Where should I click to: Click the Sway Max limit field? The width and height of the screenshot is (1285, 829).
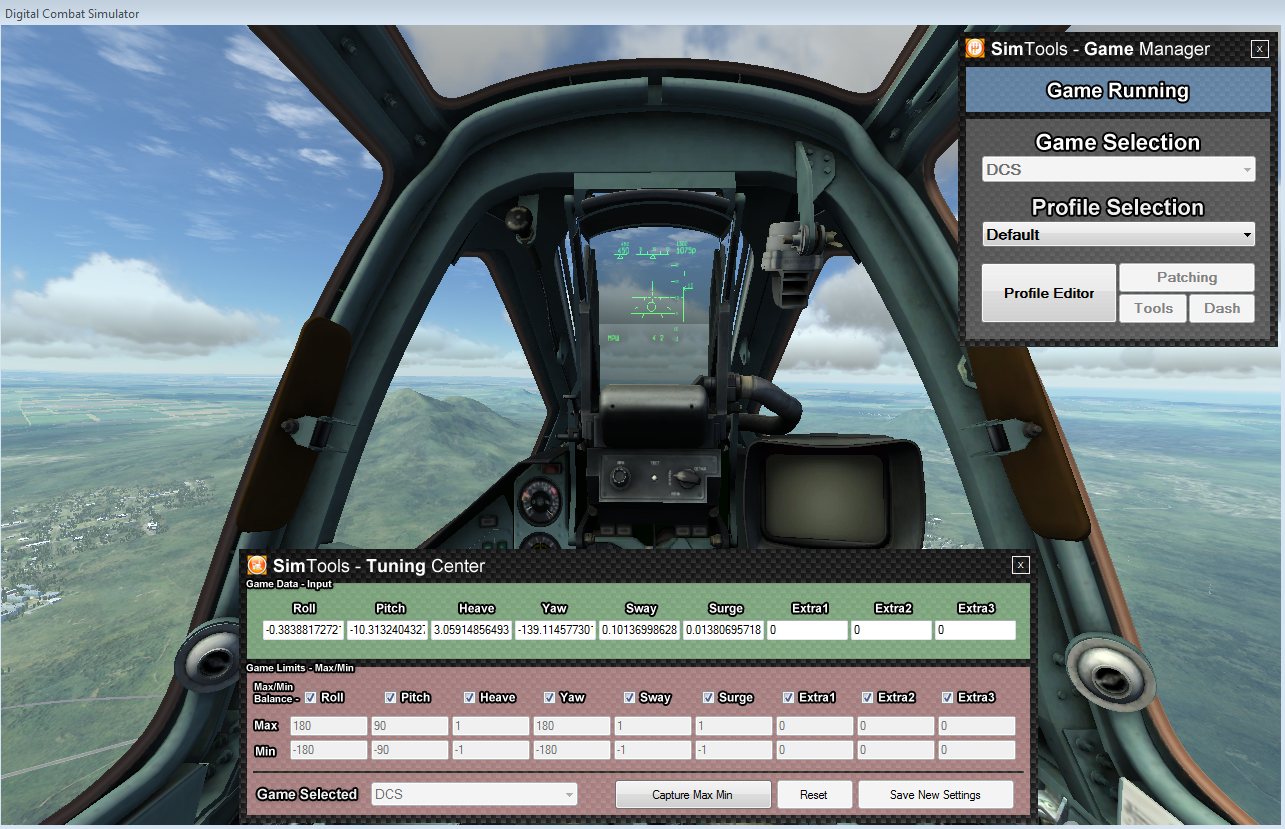pos(652,726)
